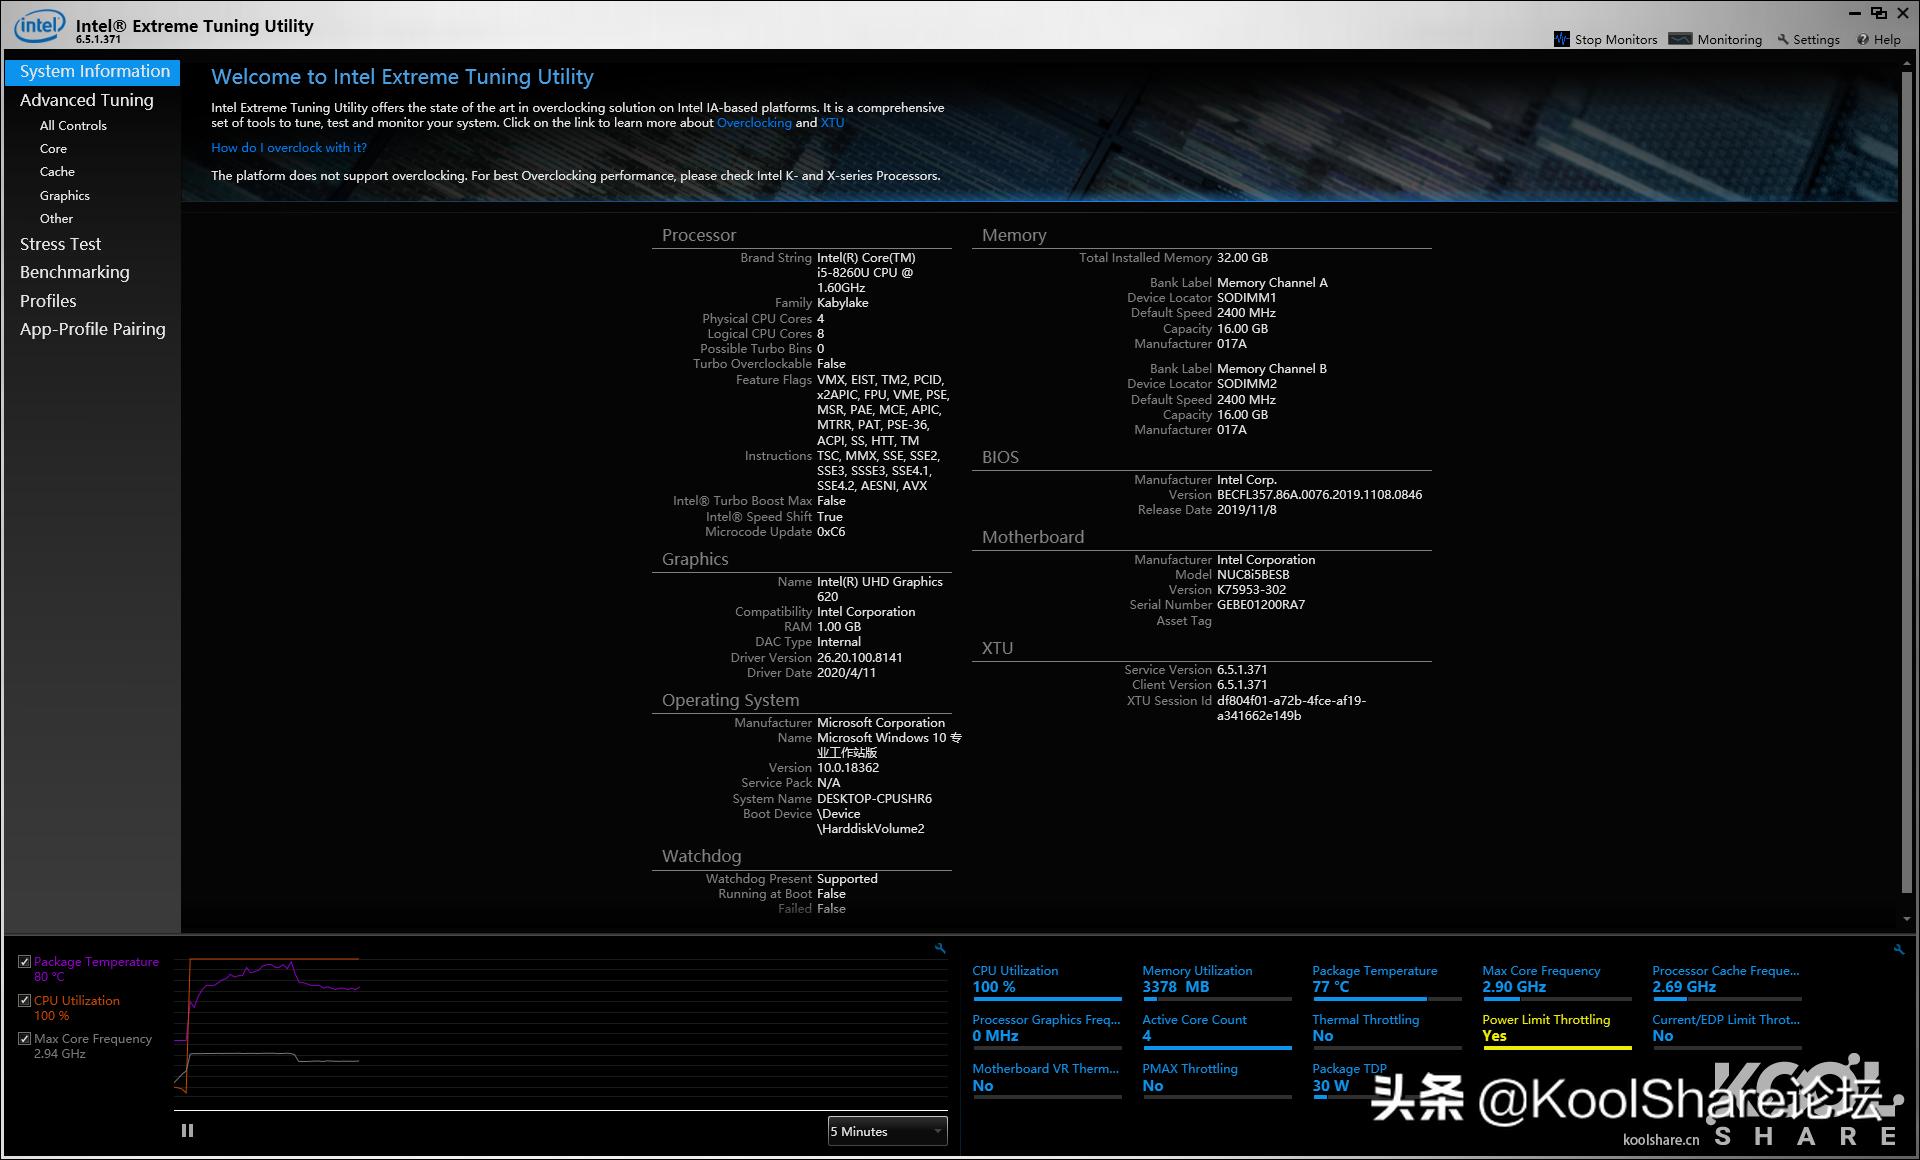Image resolution: width=1920 pixels, height=1160 pixels.
Task: Open Monitoring using the graph icon
Action: [x=1682, y=40]
